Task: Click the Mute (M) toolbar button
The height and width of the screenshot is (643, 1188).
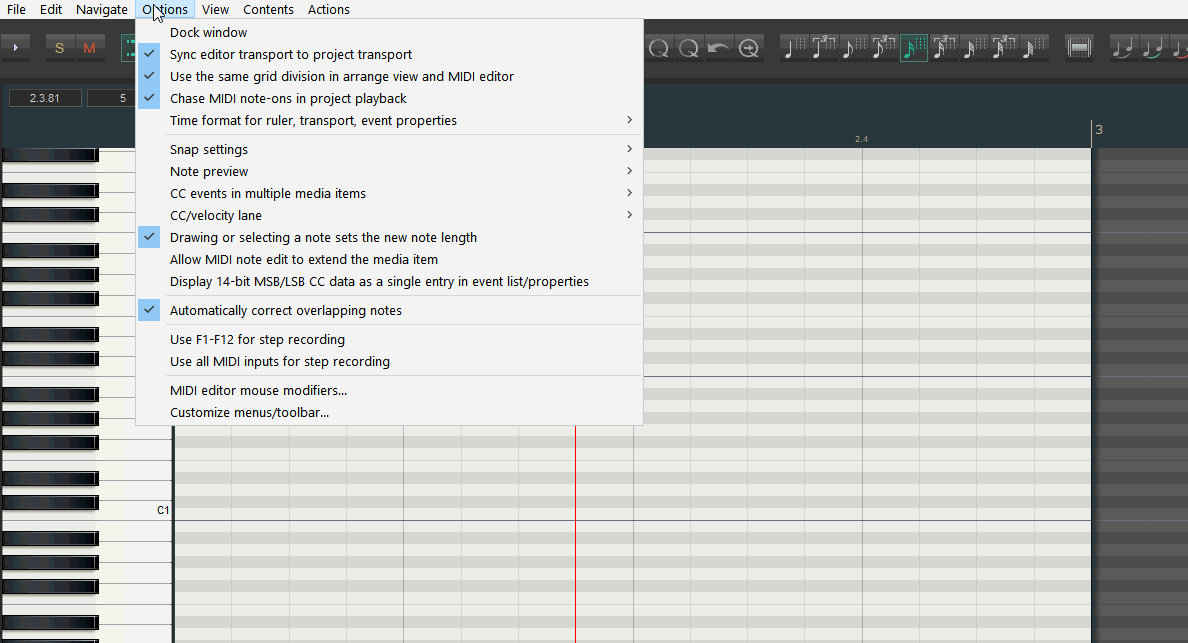Action: (x=90, y=47)
